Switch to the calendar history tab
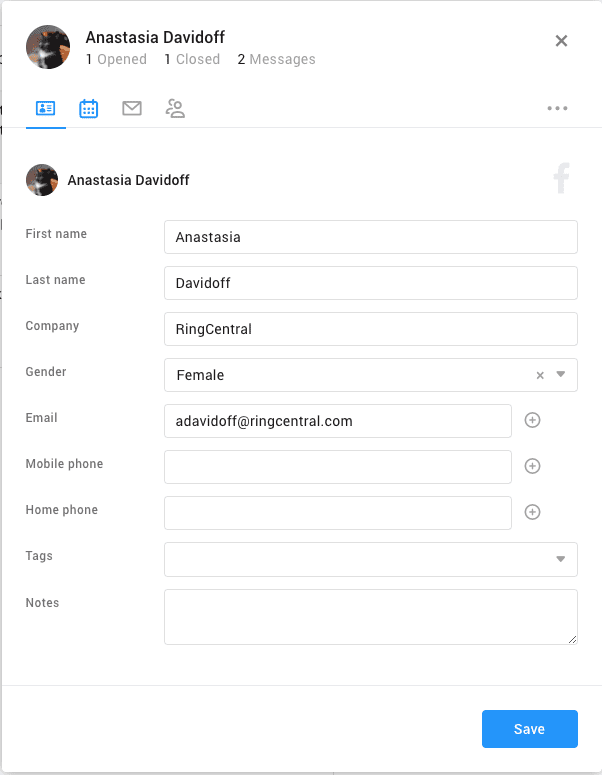Image resolution: width=602 pixels, height=775 pixels. point(89,109)
